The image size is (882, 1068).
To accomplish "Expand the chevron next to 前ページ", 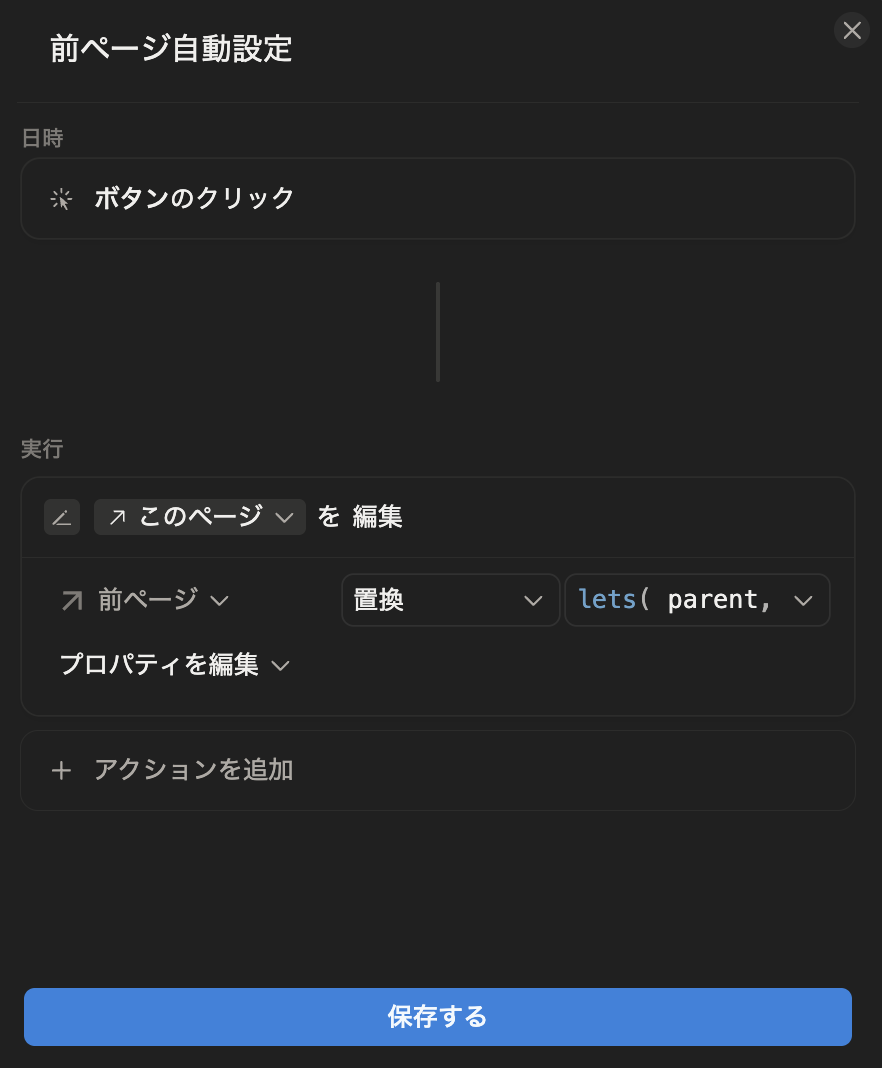I will pos(219,601).
